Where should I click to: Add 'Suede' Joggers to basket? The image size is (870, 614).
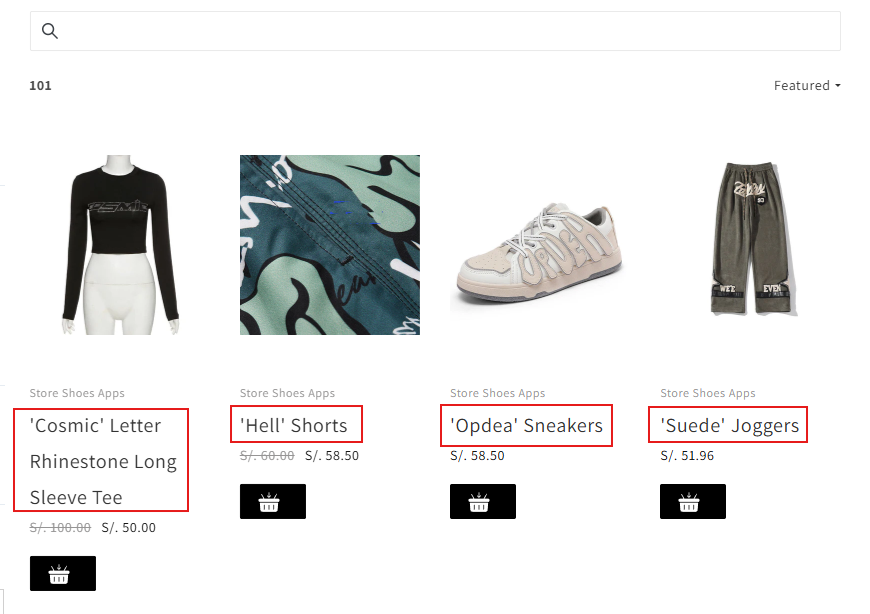click(693, 502)
